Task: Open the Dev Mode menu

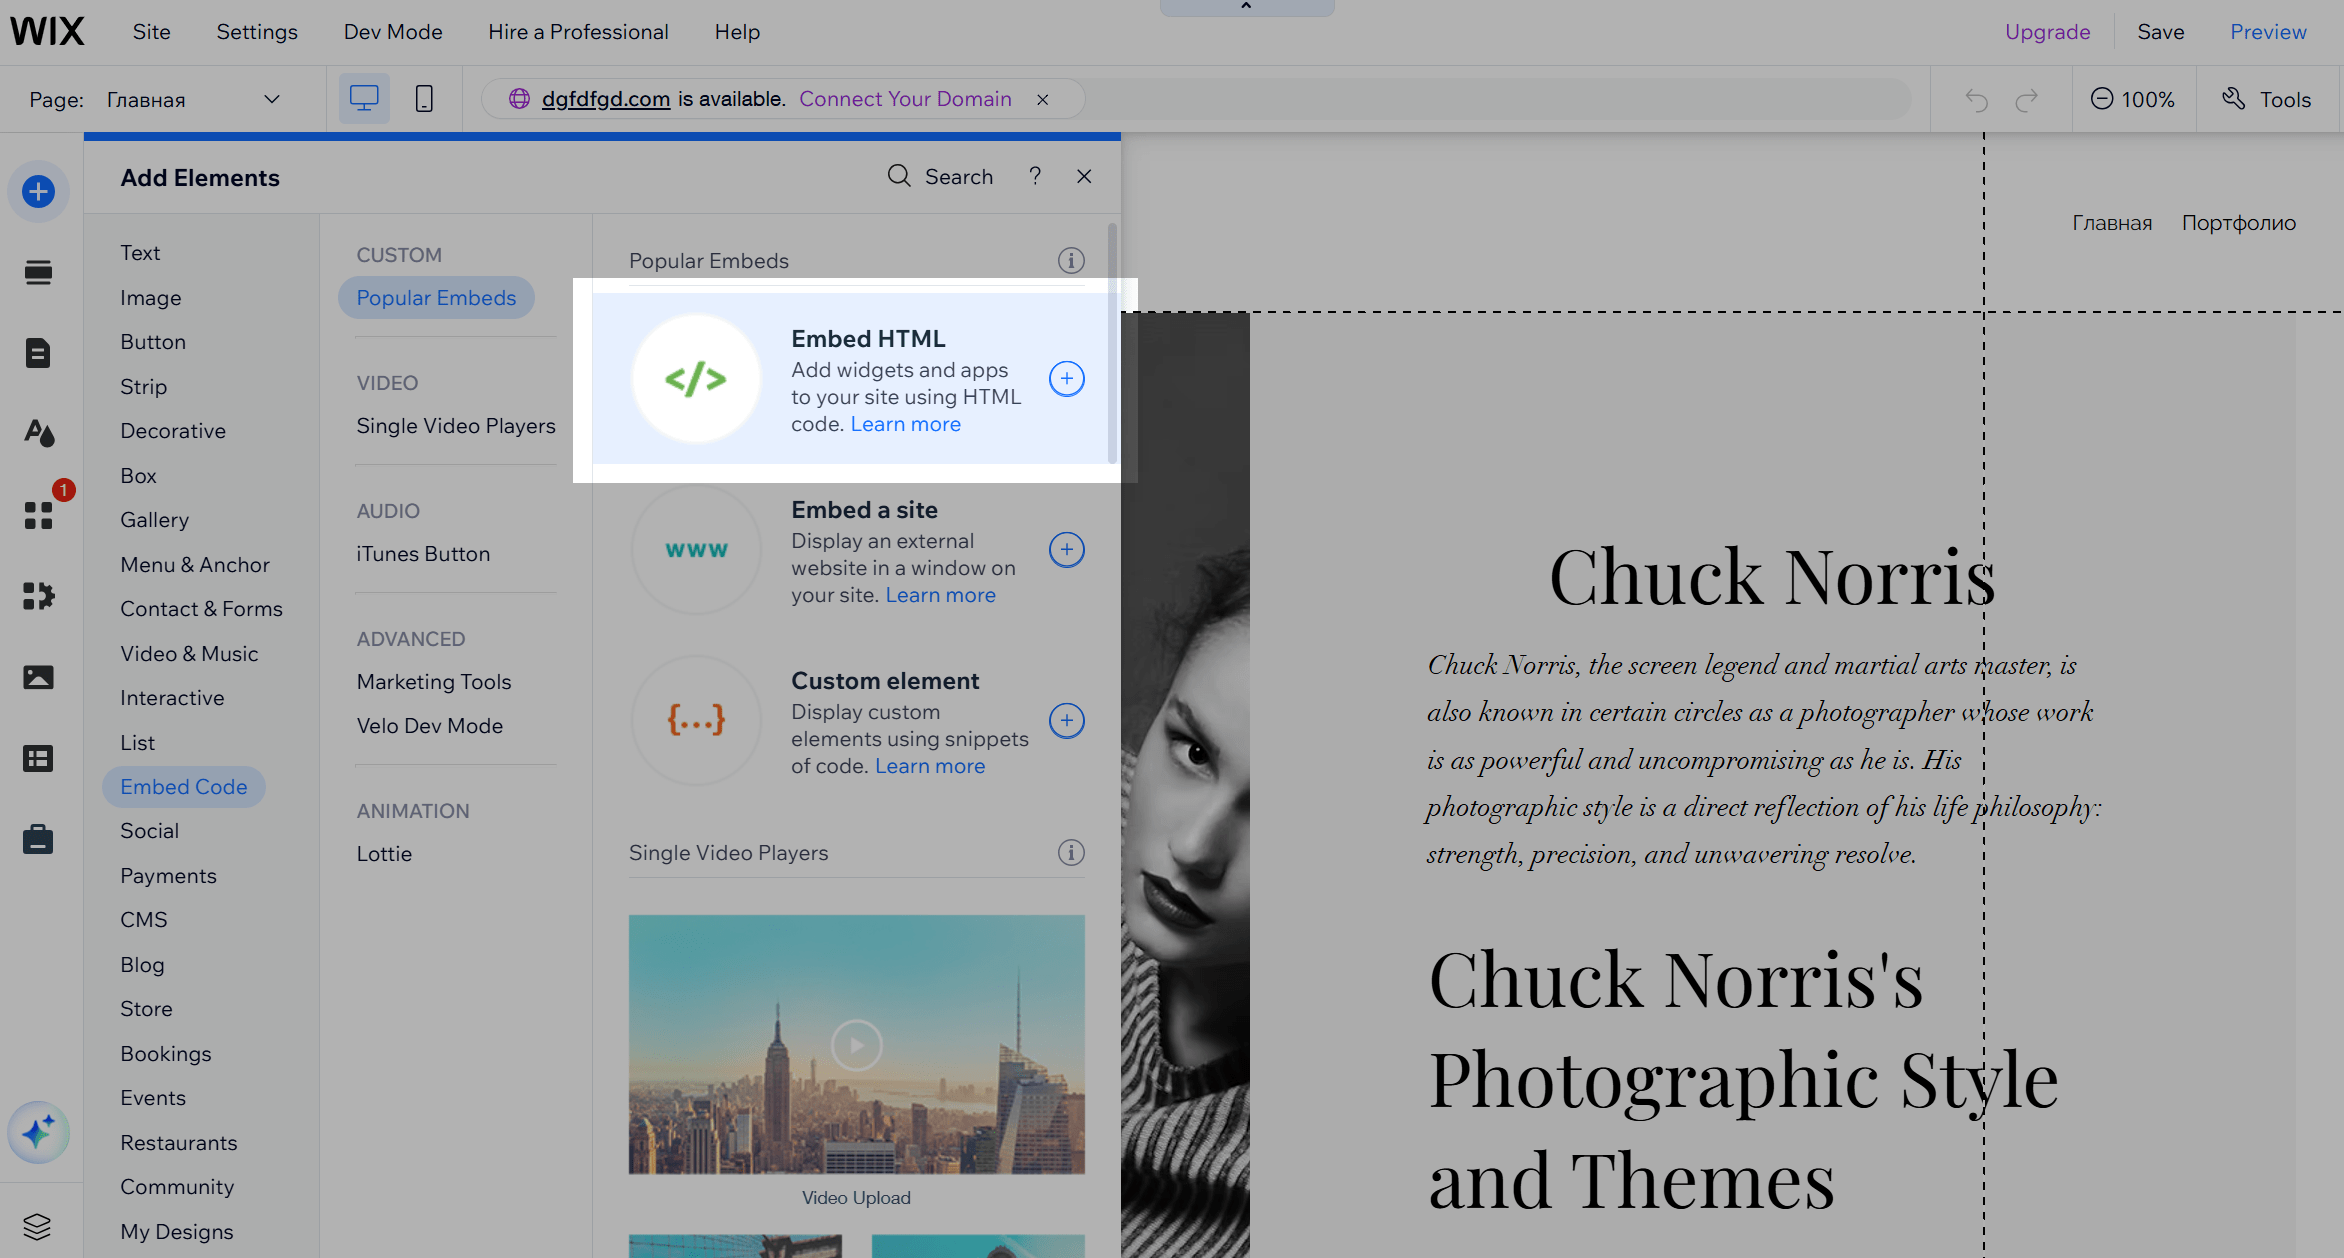Action: (393, 32)
